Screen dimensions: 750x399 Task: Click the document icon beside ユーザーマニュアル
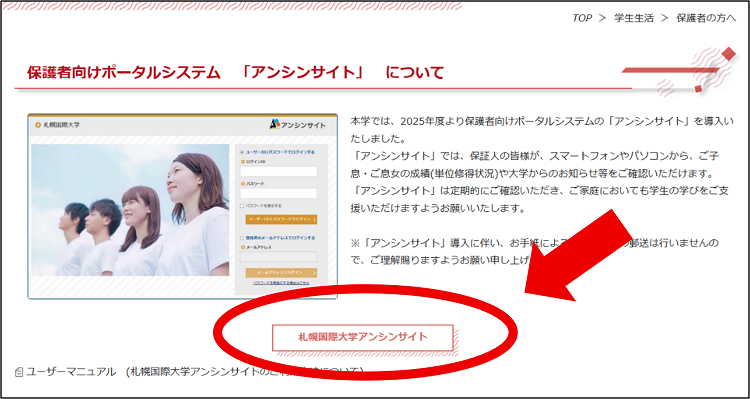click(19, 372)
